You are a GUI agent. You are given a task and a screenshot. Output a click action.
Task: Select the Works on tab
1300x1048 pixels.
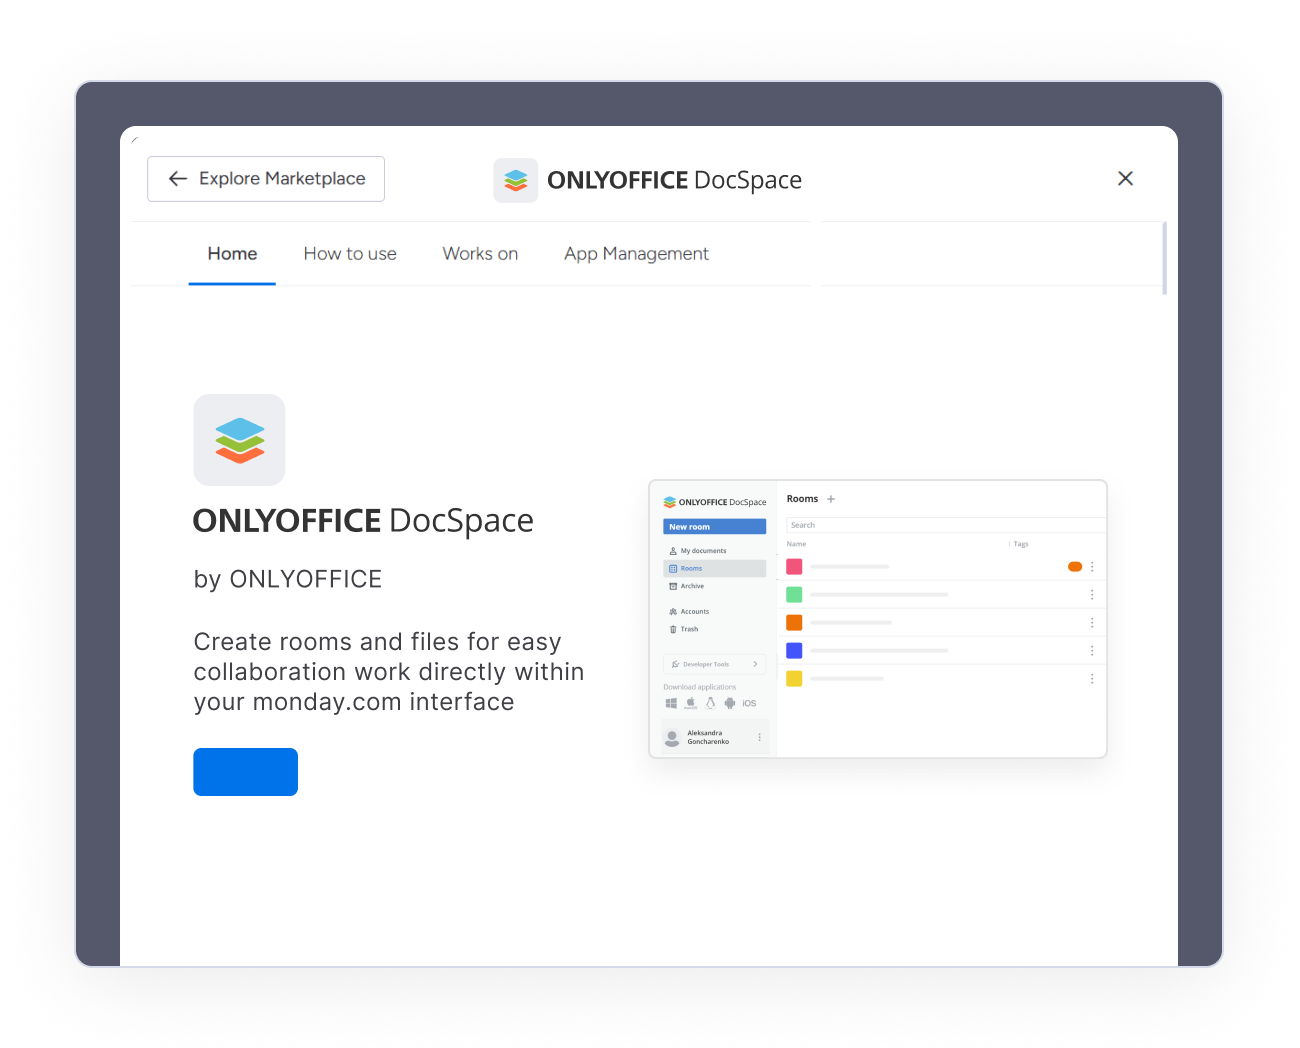click(480, 254)
